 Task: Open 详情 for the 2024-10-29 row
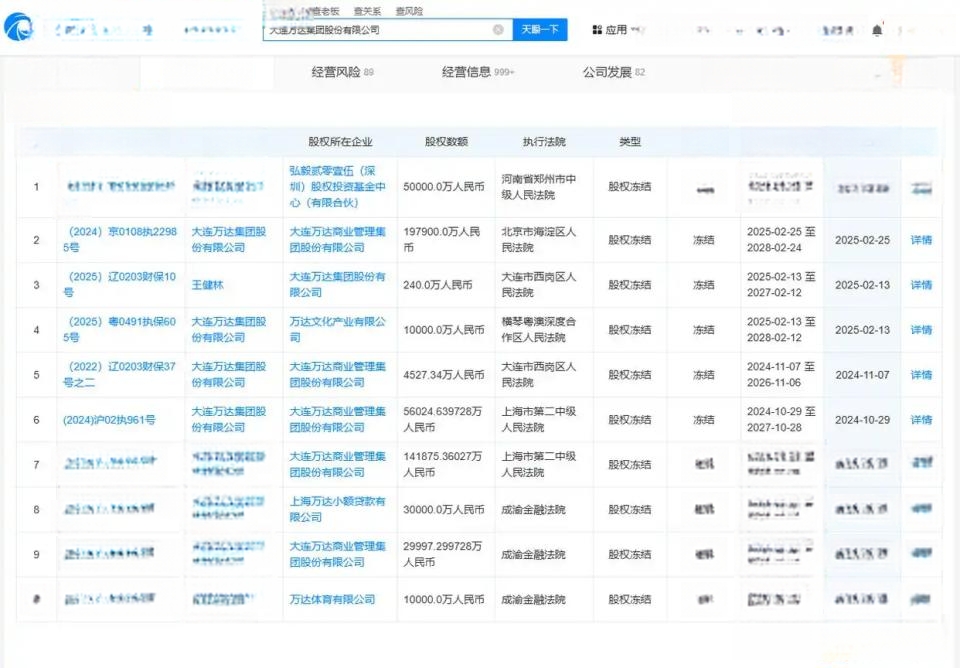(x=921, y=419)
